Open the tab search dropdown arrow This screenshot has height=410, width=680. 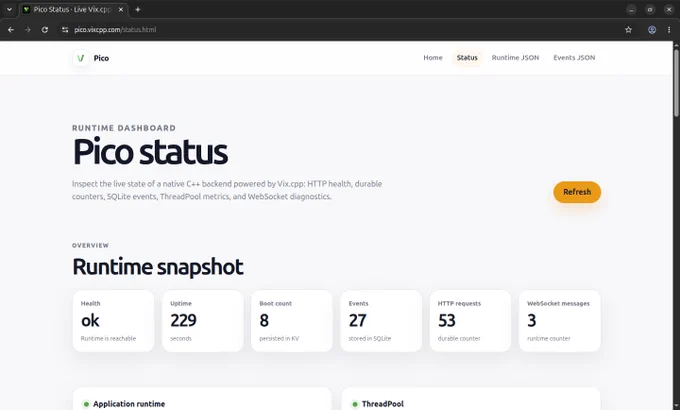coord(9,10)
